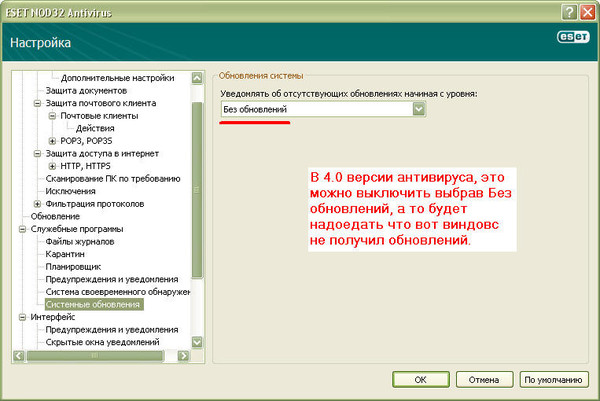600x401 pixels.
Task: Collapse the Защита доступа в интернет node
Action: pyautogui.click(x=37, y=153)
